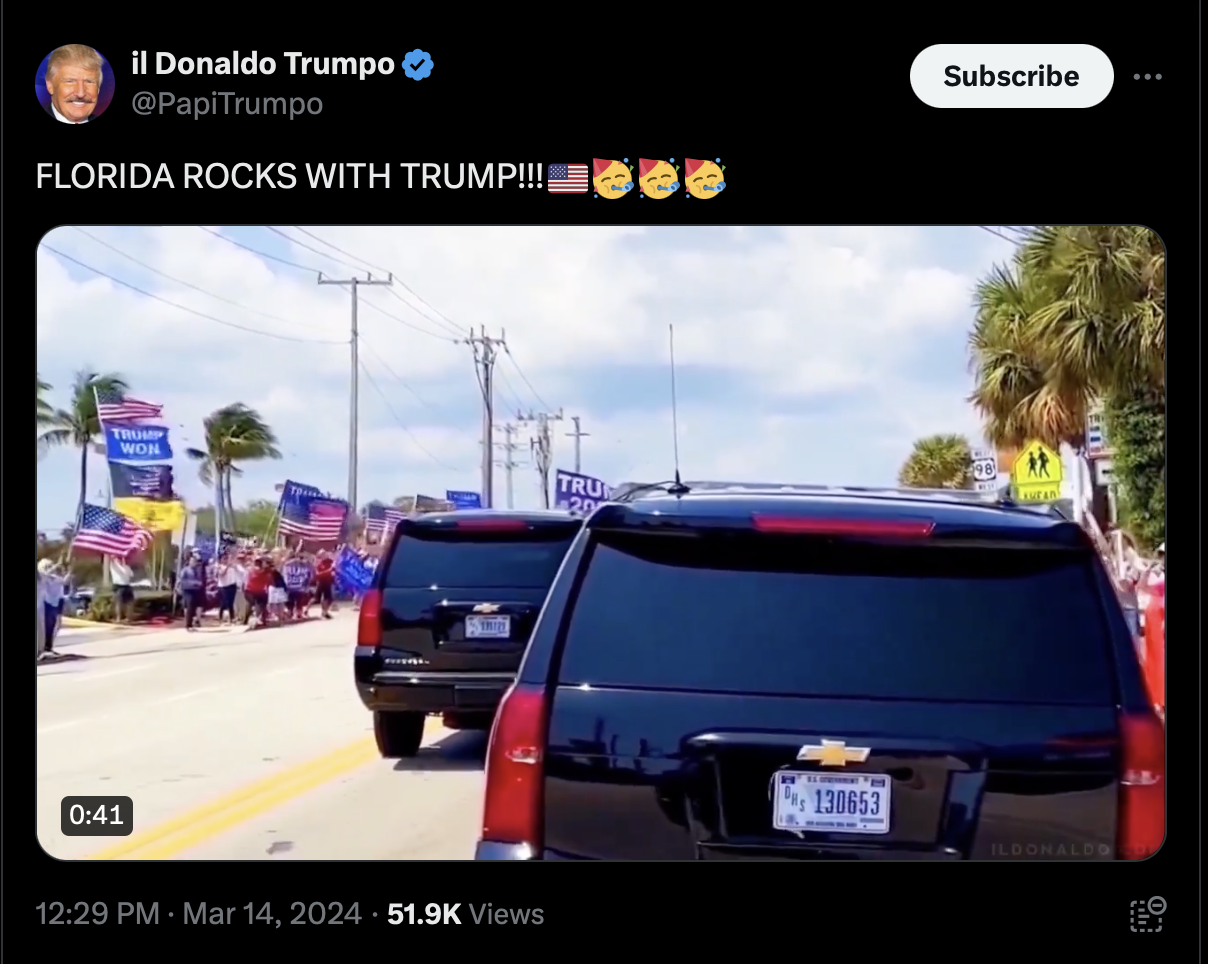Click the middle party face emoji
Image resolution: width=1208 pixels, height=964 pixels.
click(x=659, y=178)
